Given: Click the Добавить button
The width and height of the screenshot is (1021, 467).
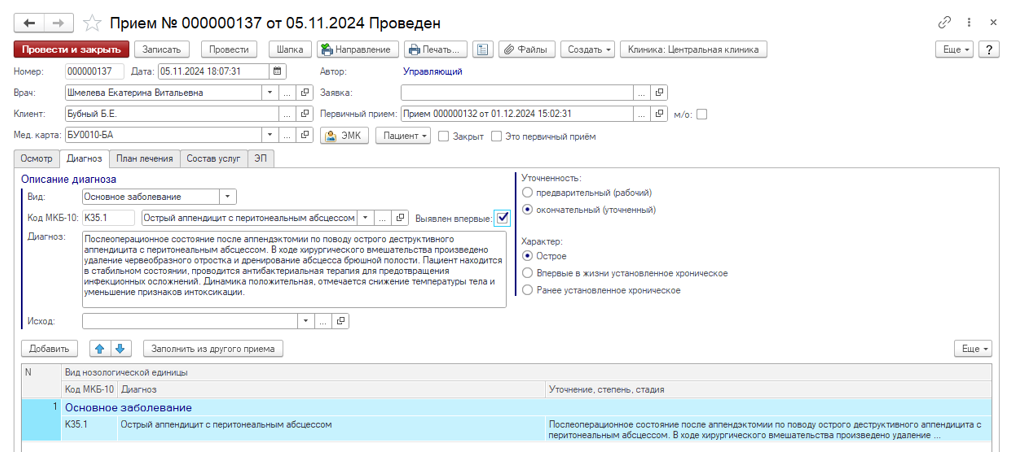Looking at the screenshot, I should (49, 348).
